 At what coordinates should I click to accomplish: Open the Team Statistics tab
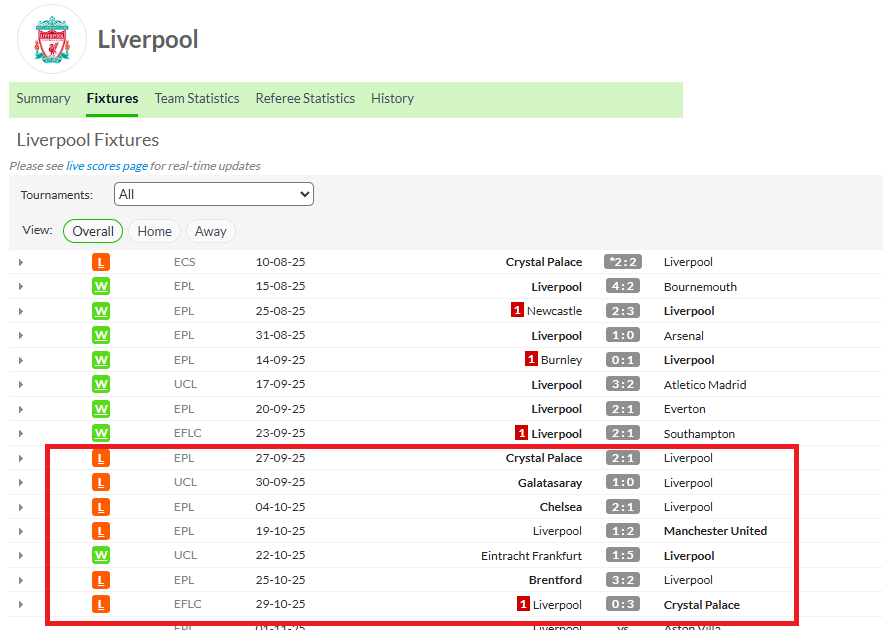[x=197, y=98]
